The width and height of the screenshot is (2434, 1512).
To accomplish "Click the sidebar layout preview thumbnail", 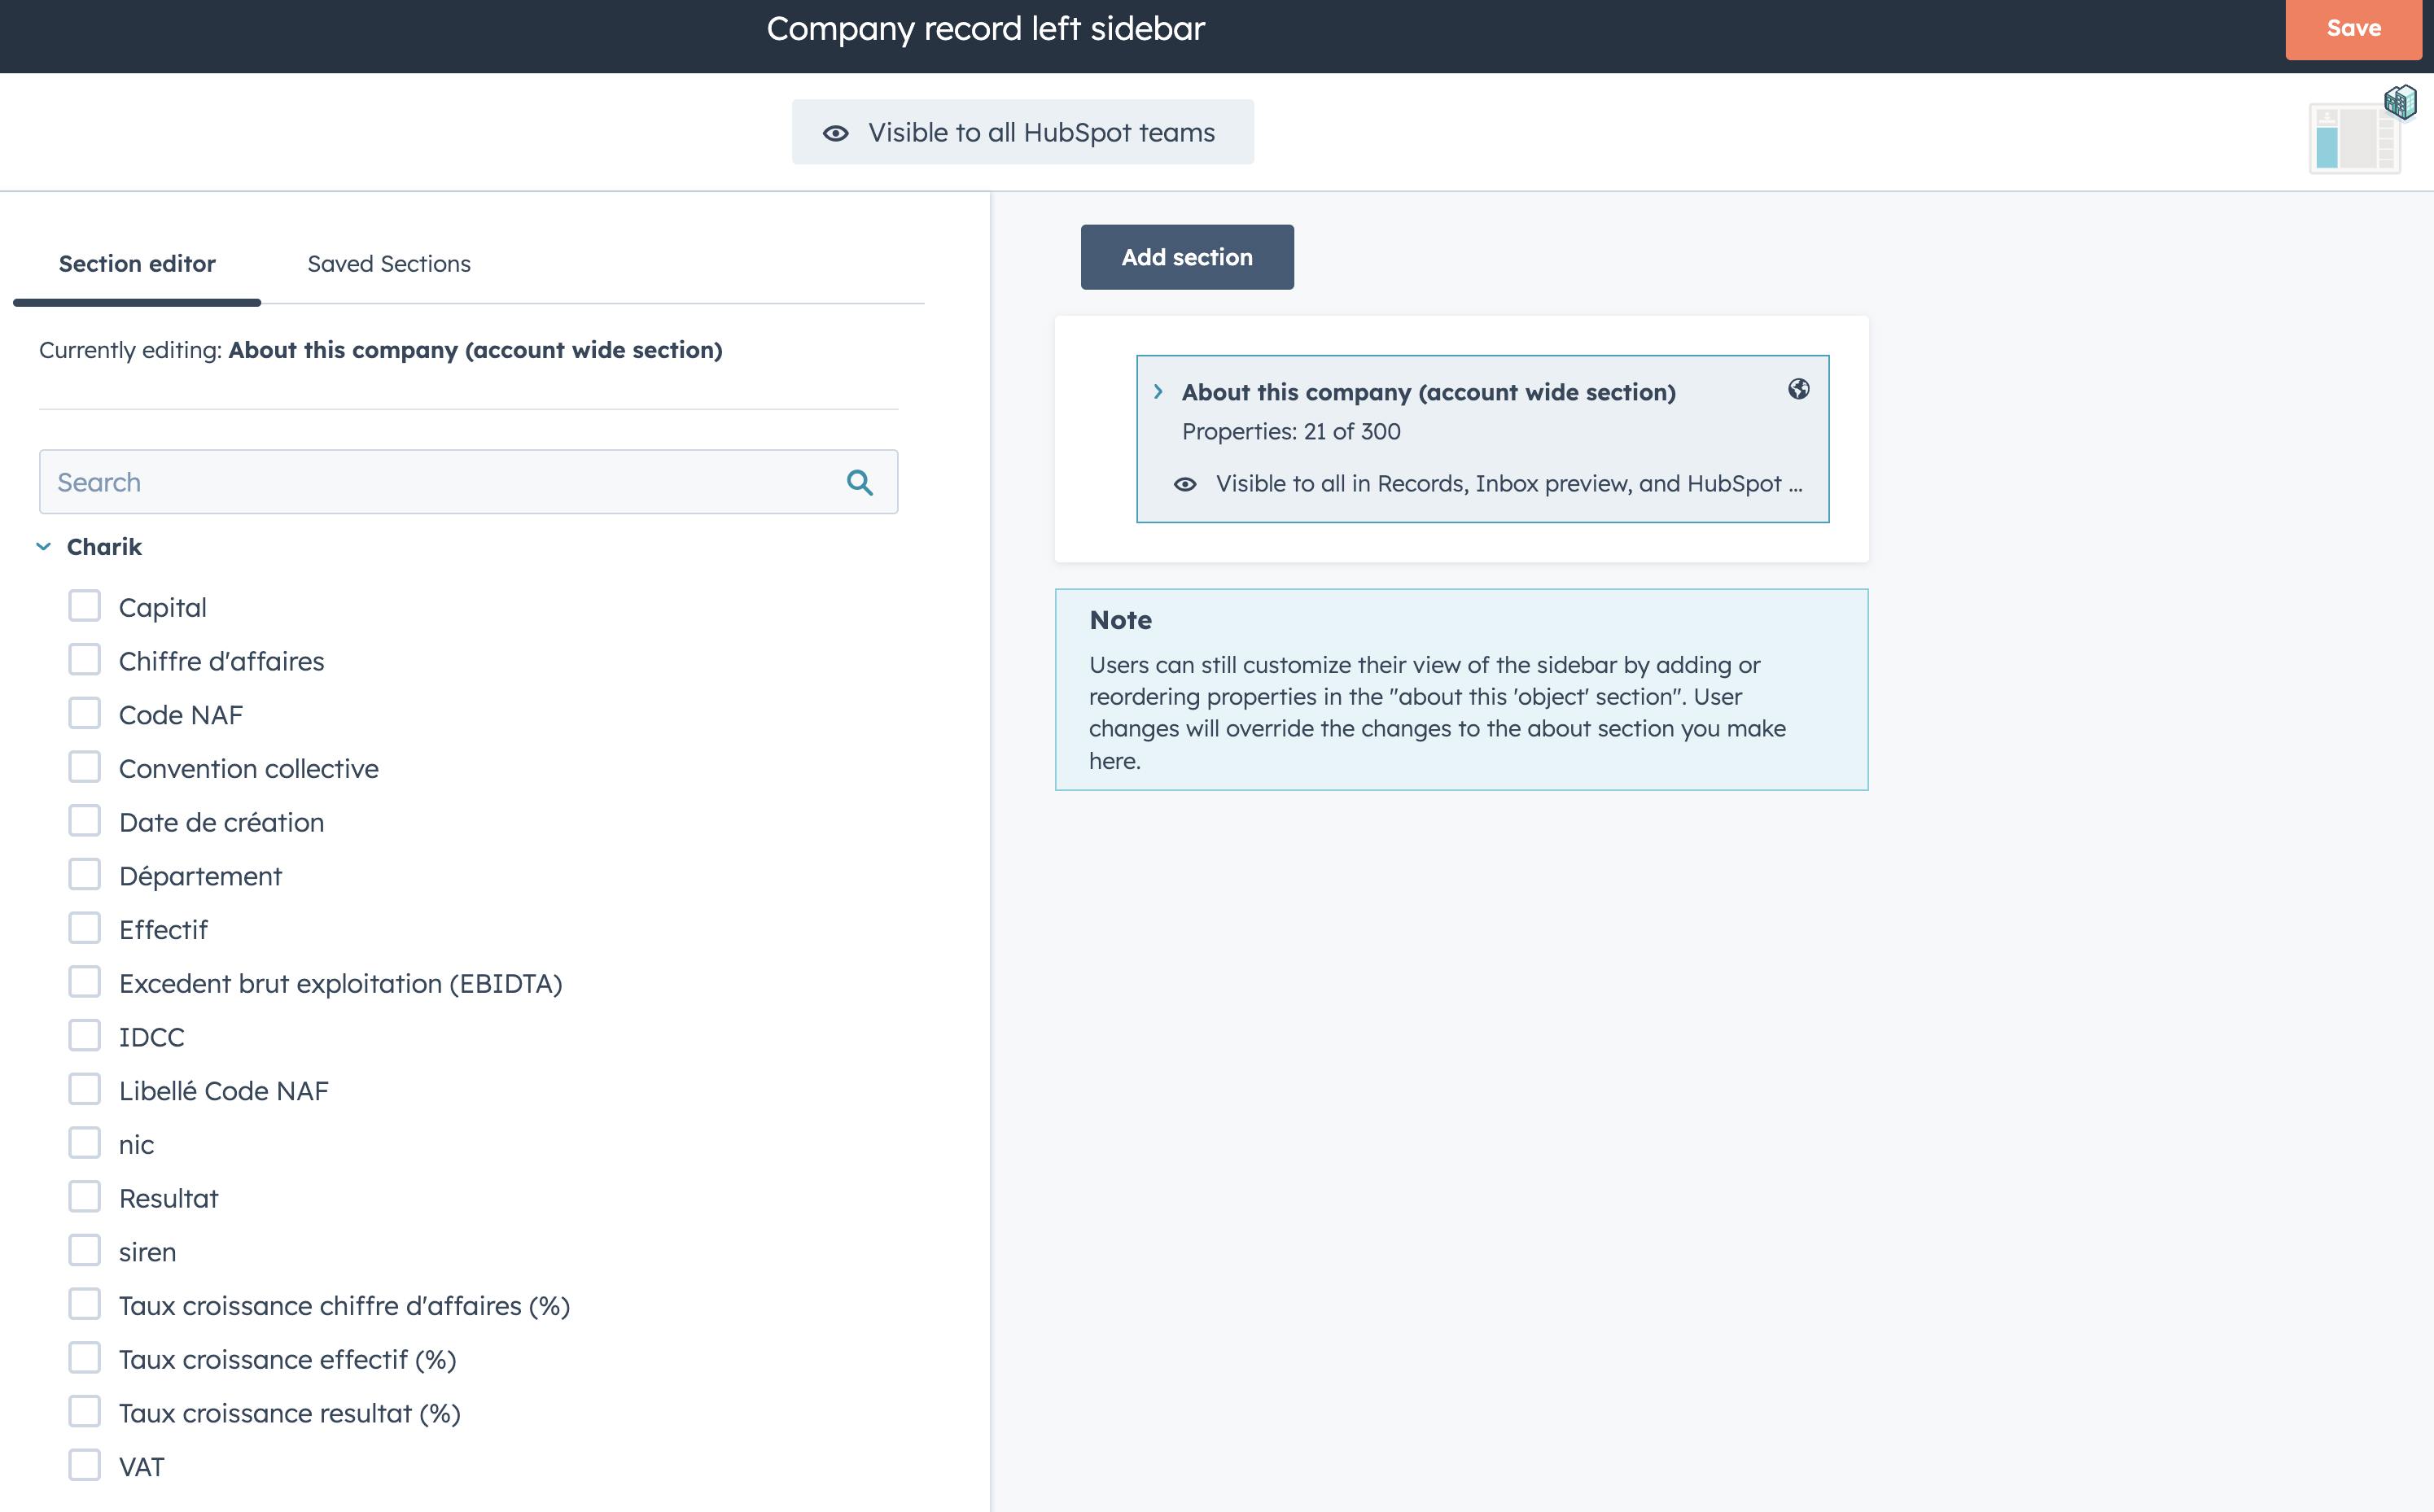I will [2355, 140].
